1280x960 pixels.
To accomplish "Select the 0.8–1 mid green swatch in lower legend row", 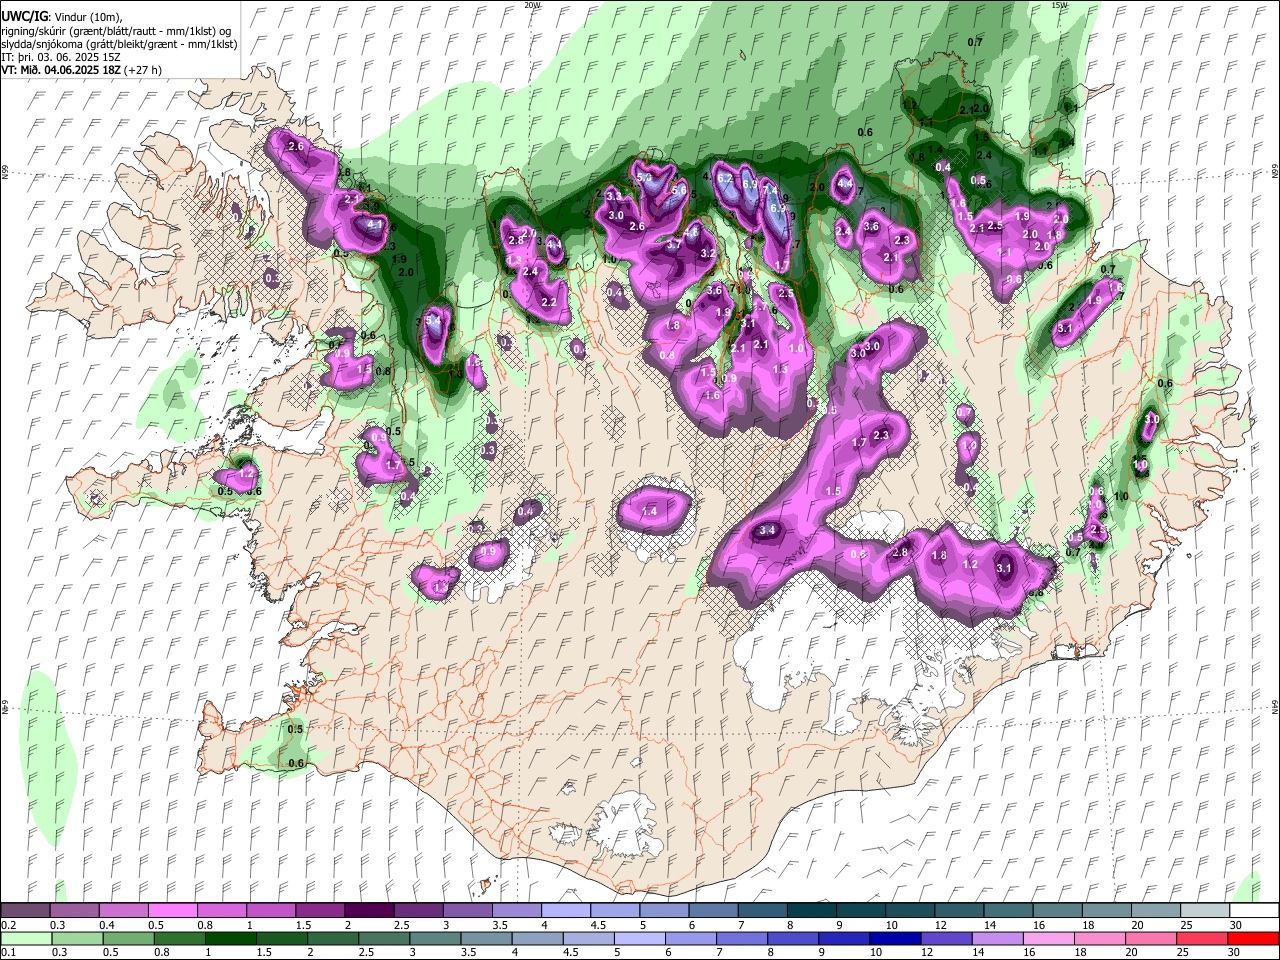I will click(180, 940).
